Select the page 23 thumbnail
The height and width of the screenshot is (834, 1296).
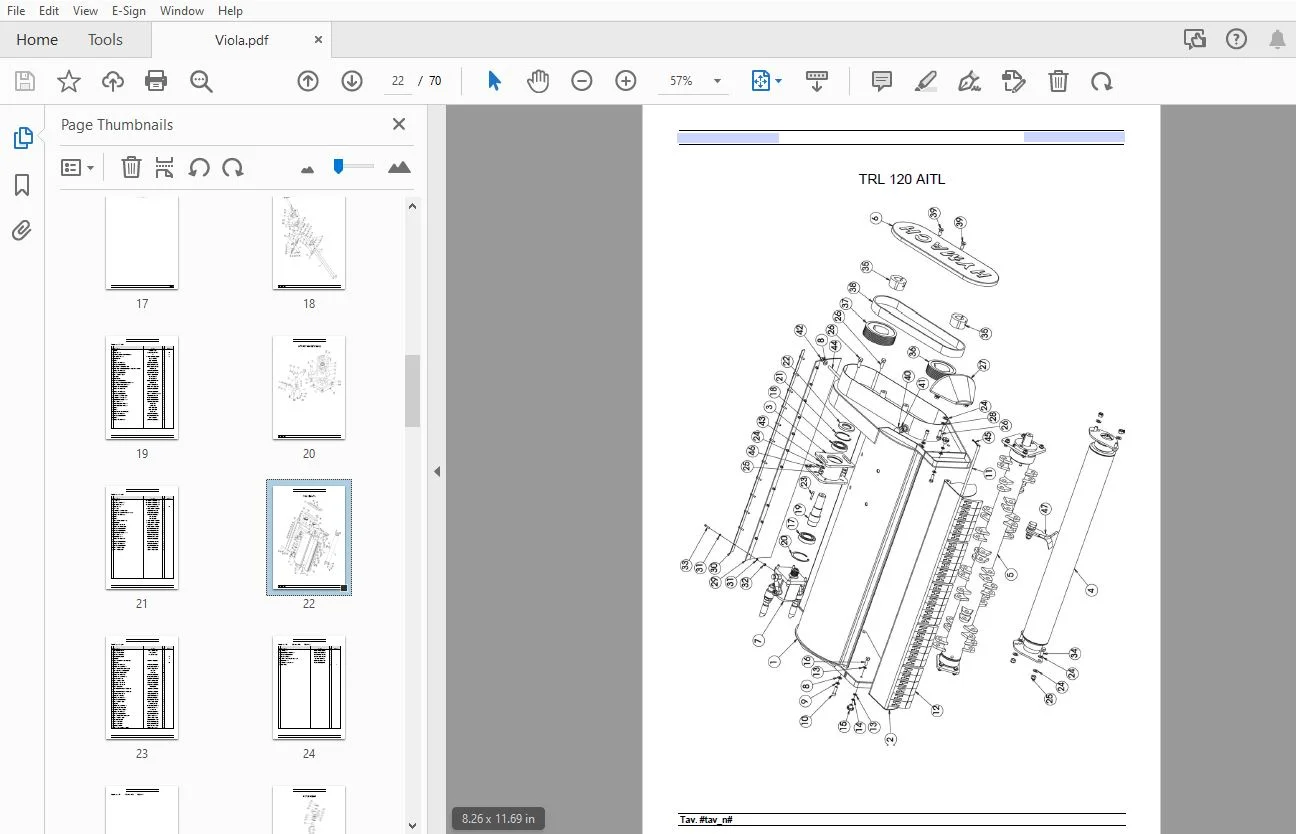142,688
